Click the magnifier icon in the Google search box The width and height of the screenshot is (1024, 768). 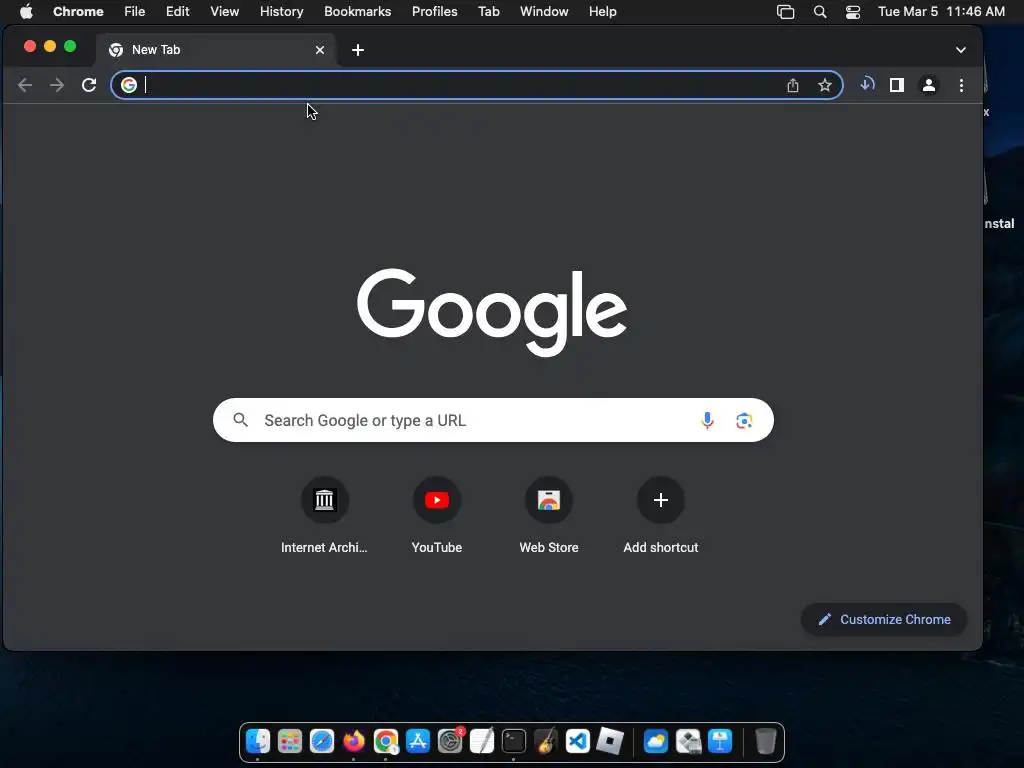click(x=240, y=420)
